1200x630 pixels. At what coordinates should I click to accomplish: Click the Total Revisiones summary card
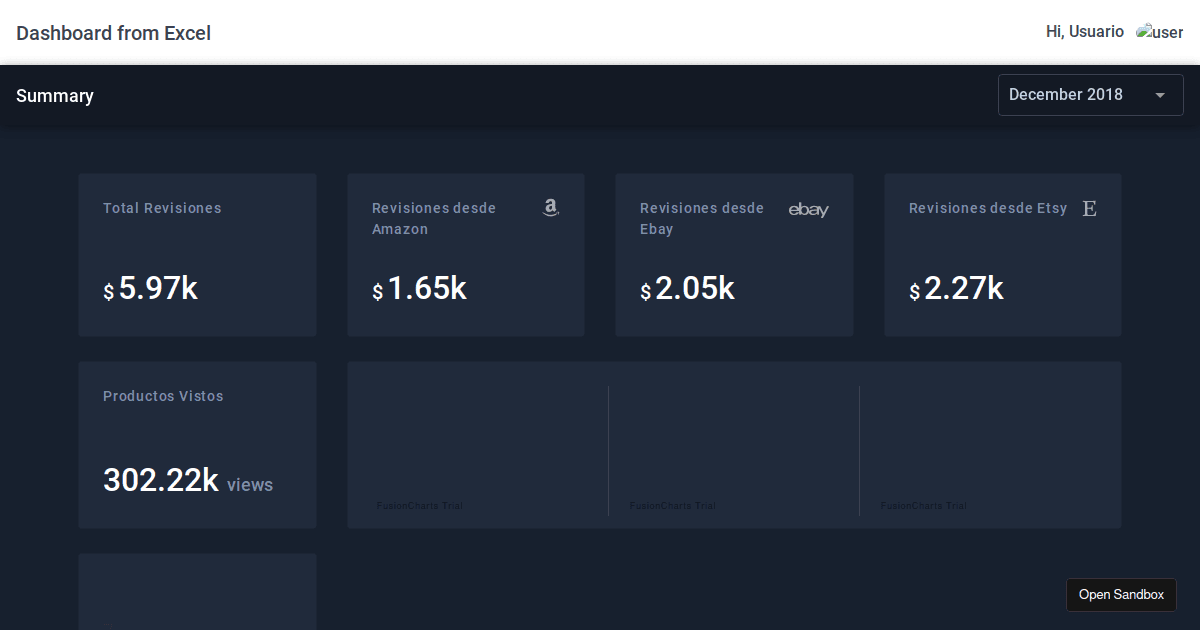197,253
